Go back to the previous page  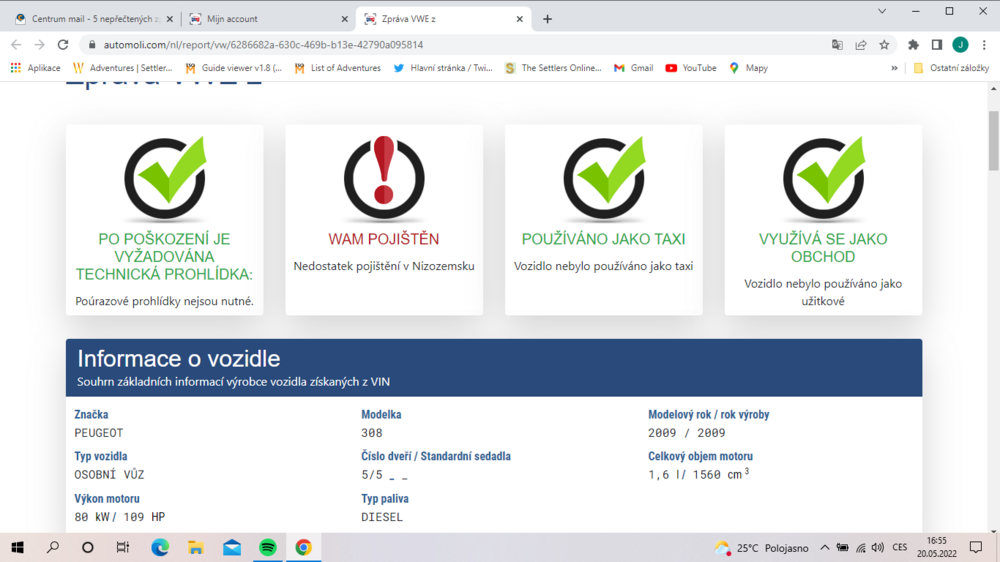(16, 45)
